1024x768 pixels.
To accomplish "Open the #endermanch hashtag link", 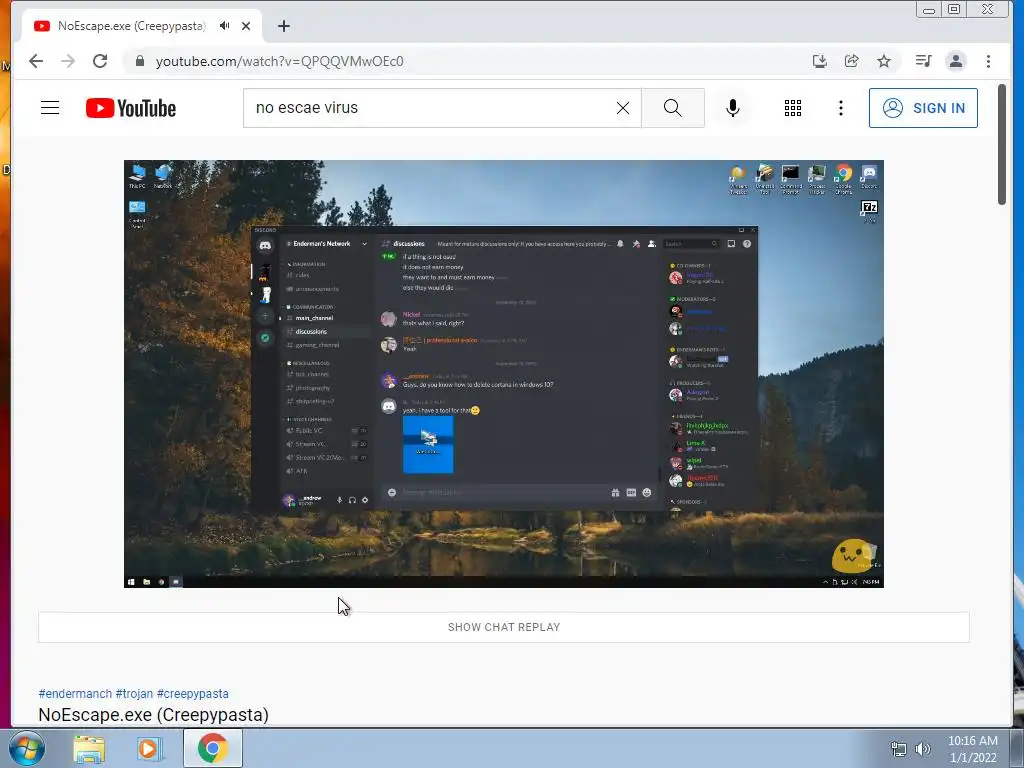I will 75,694.
